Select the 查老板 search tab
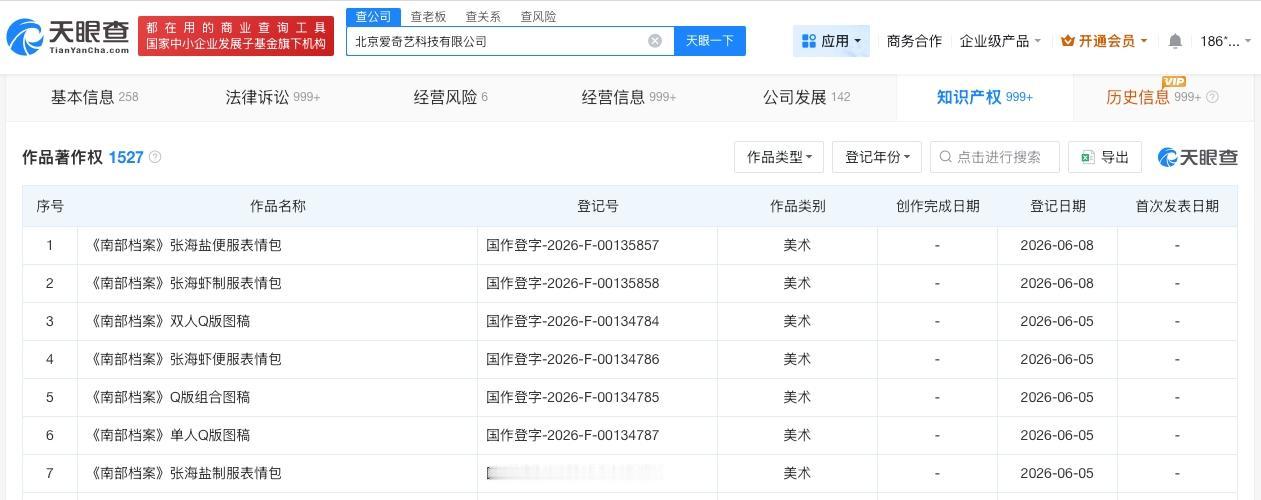Viewport: 1261px width, 500px height. point(428,16)
